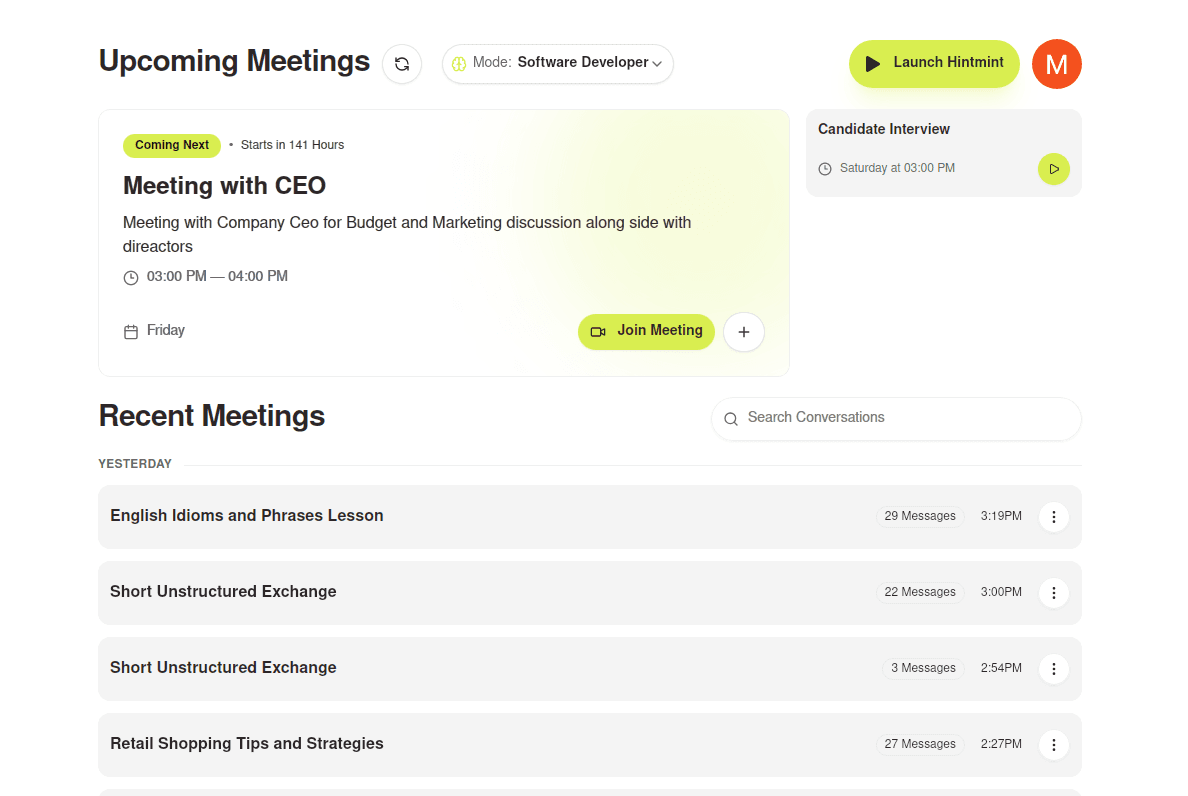Open the orange M profile avatar
1188x796 pixels.
click(x=1056, y=64)
